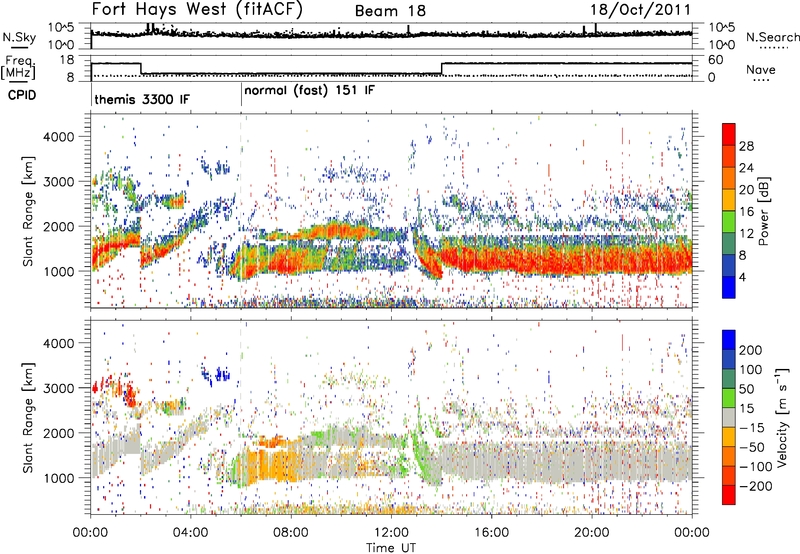Click the frequency step-up near 14:00 UT
800x554 pixels.
pyautogui.click(x=442, y=68)
